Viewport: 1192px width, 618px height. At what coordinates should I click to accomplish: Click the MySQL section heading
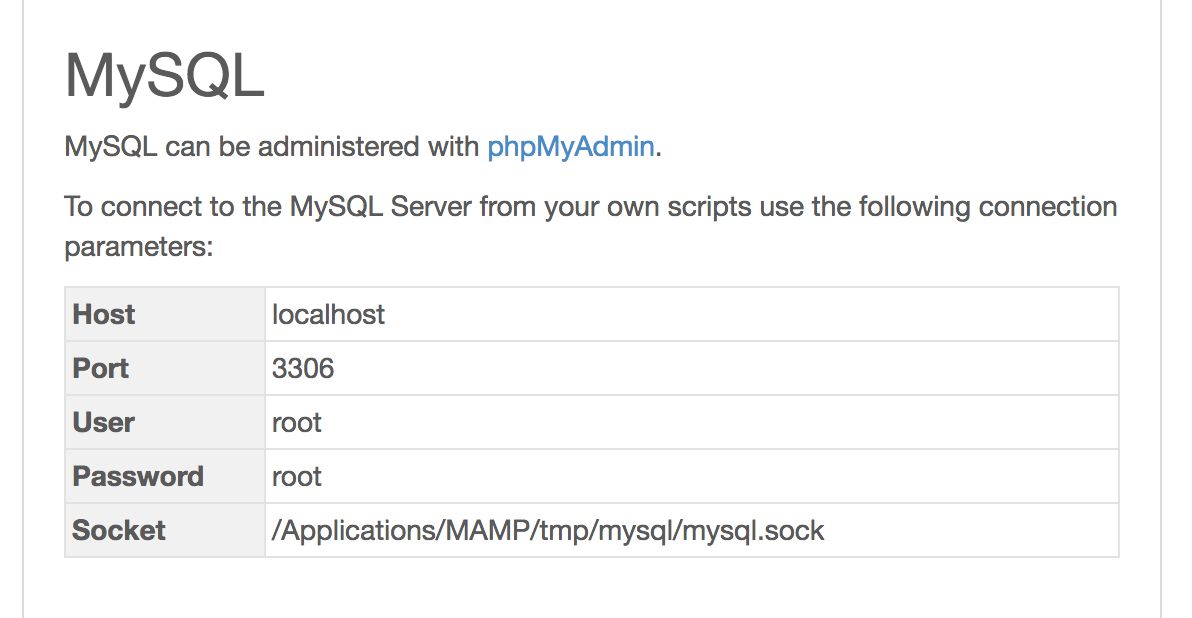[164, 75]
